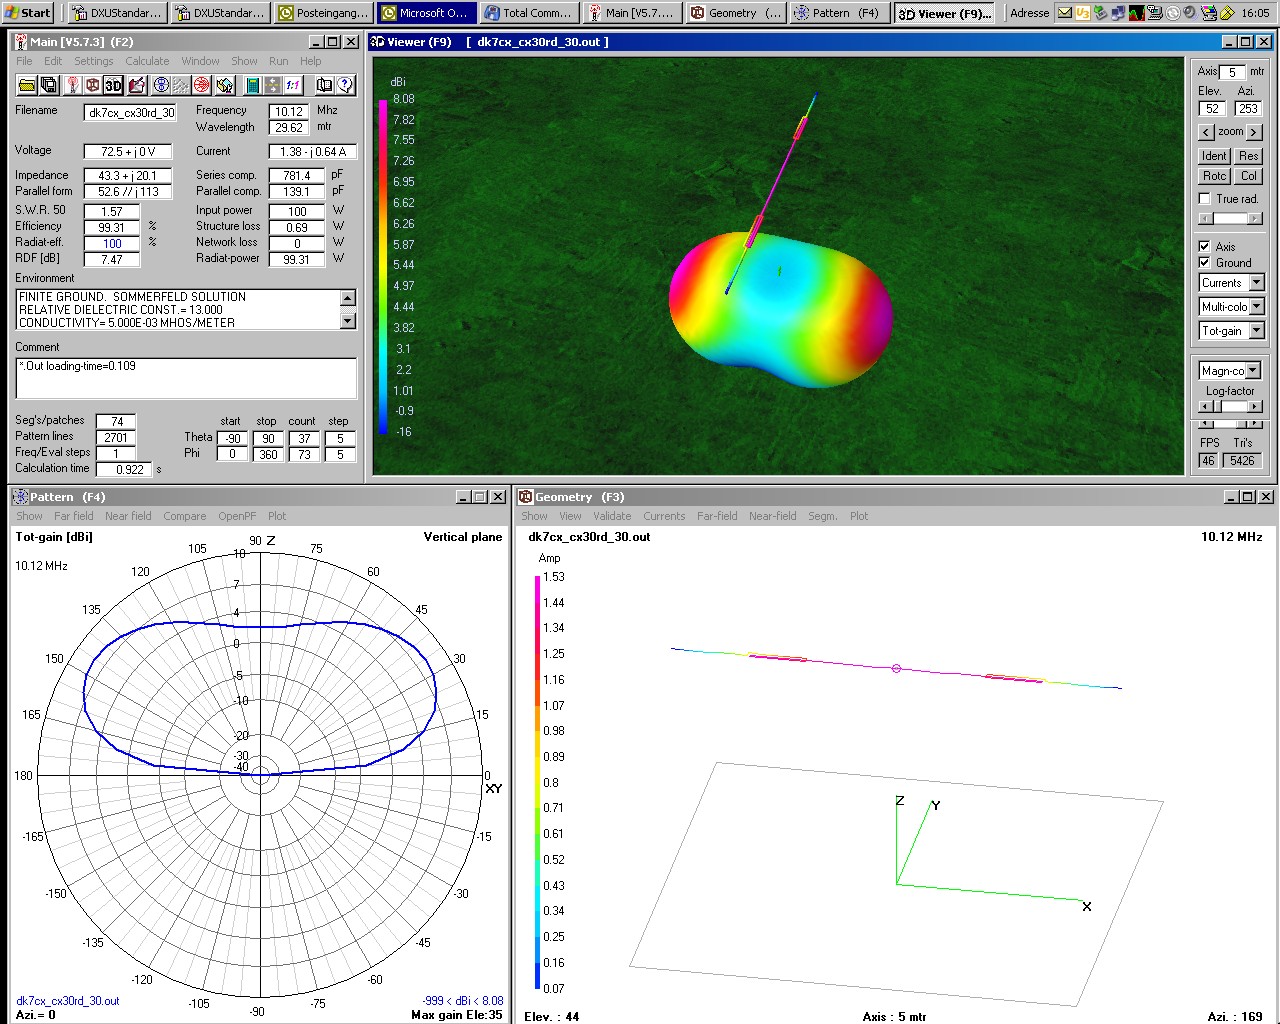The height and width of the screenshot is (1024, 1280).
Task: Click the 3D viewer toolbar icon
Action: pyautogui.click(x=113, y=86)
